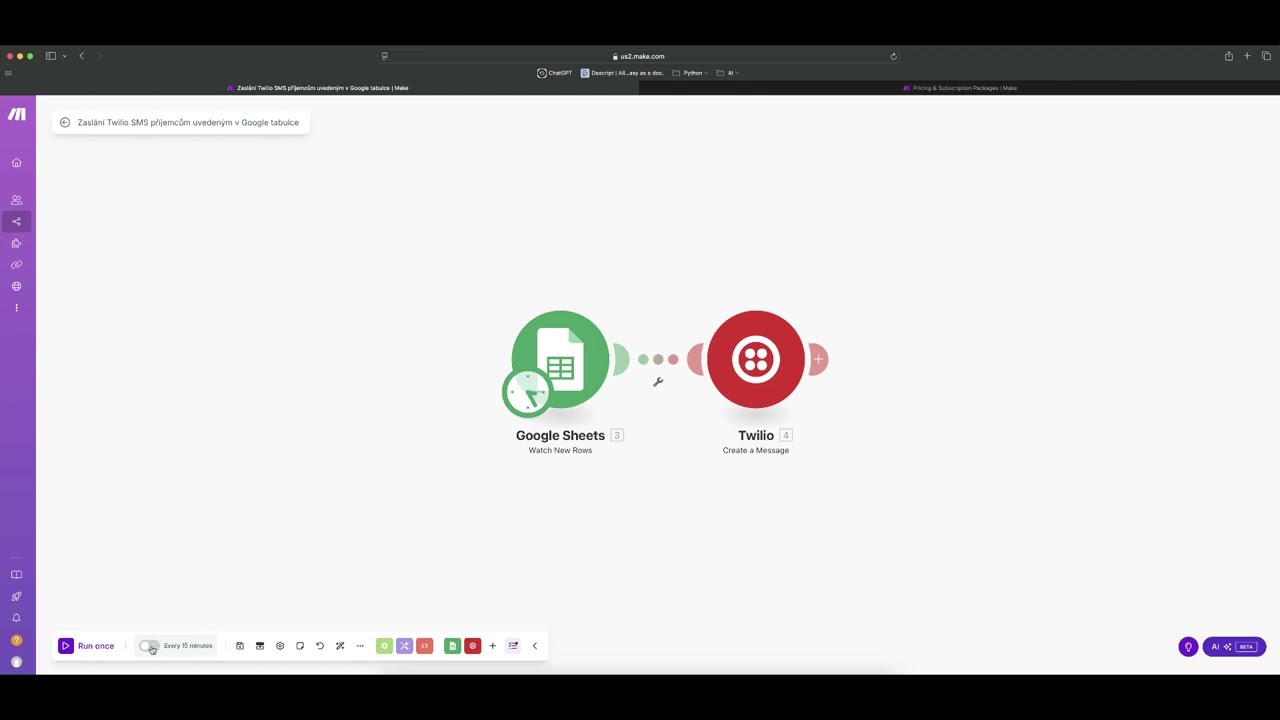This screenshot has height=720, width=1280.
Task: Open auto-align toolbar icon
Action: 260,646
